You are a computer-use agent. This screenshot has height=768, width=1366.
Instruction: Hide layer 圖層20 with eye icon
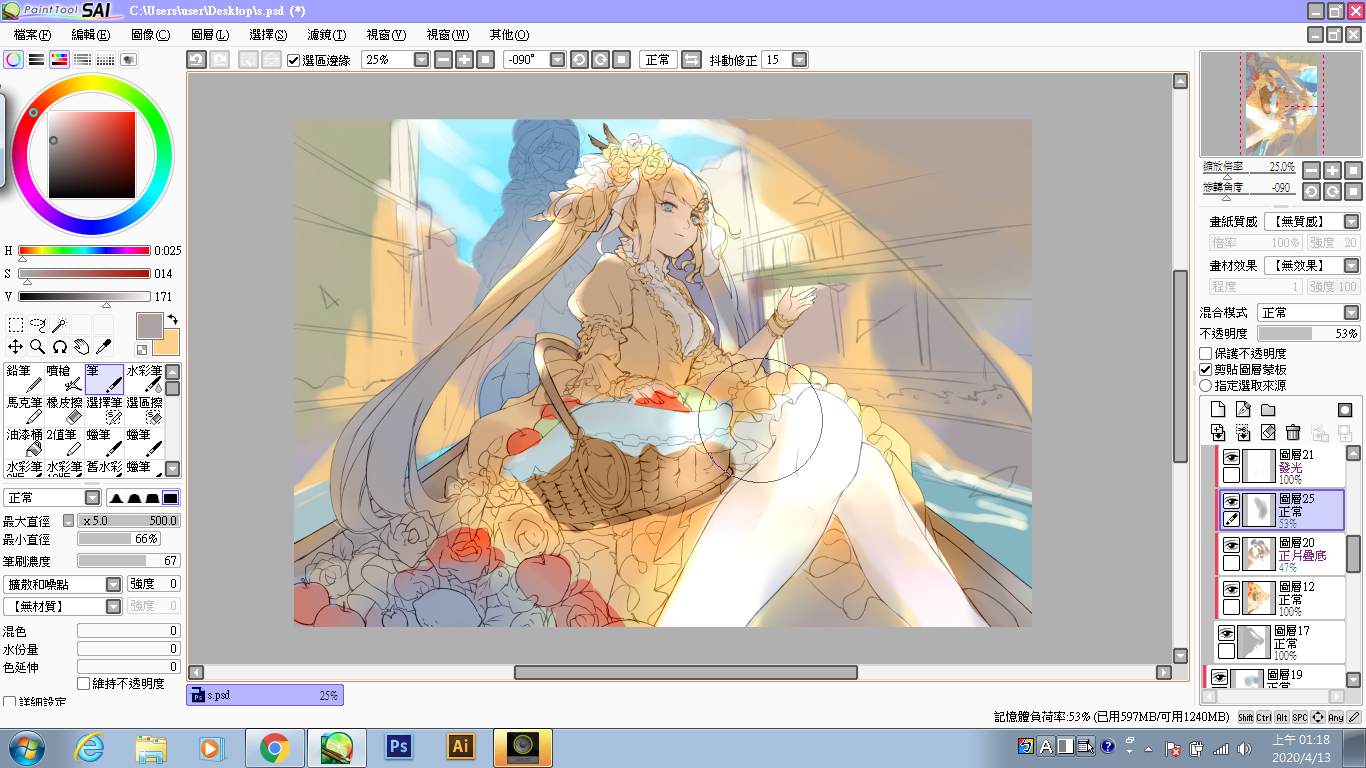tap(1232, 545)
